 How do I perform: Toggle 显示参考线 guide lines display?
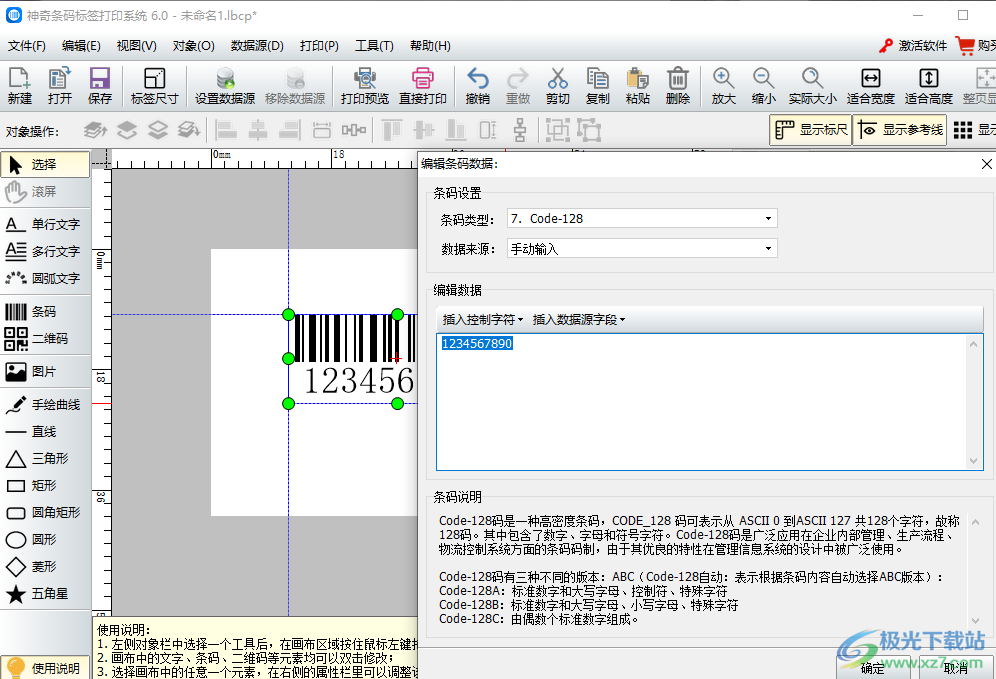point(899,130)
